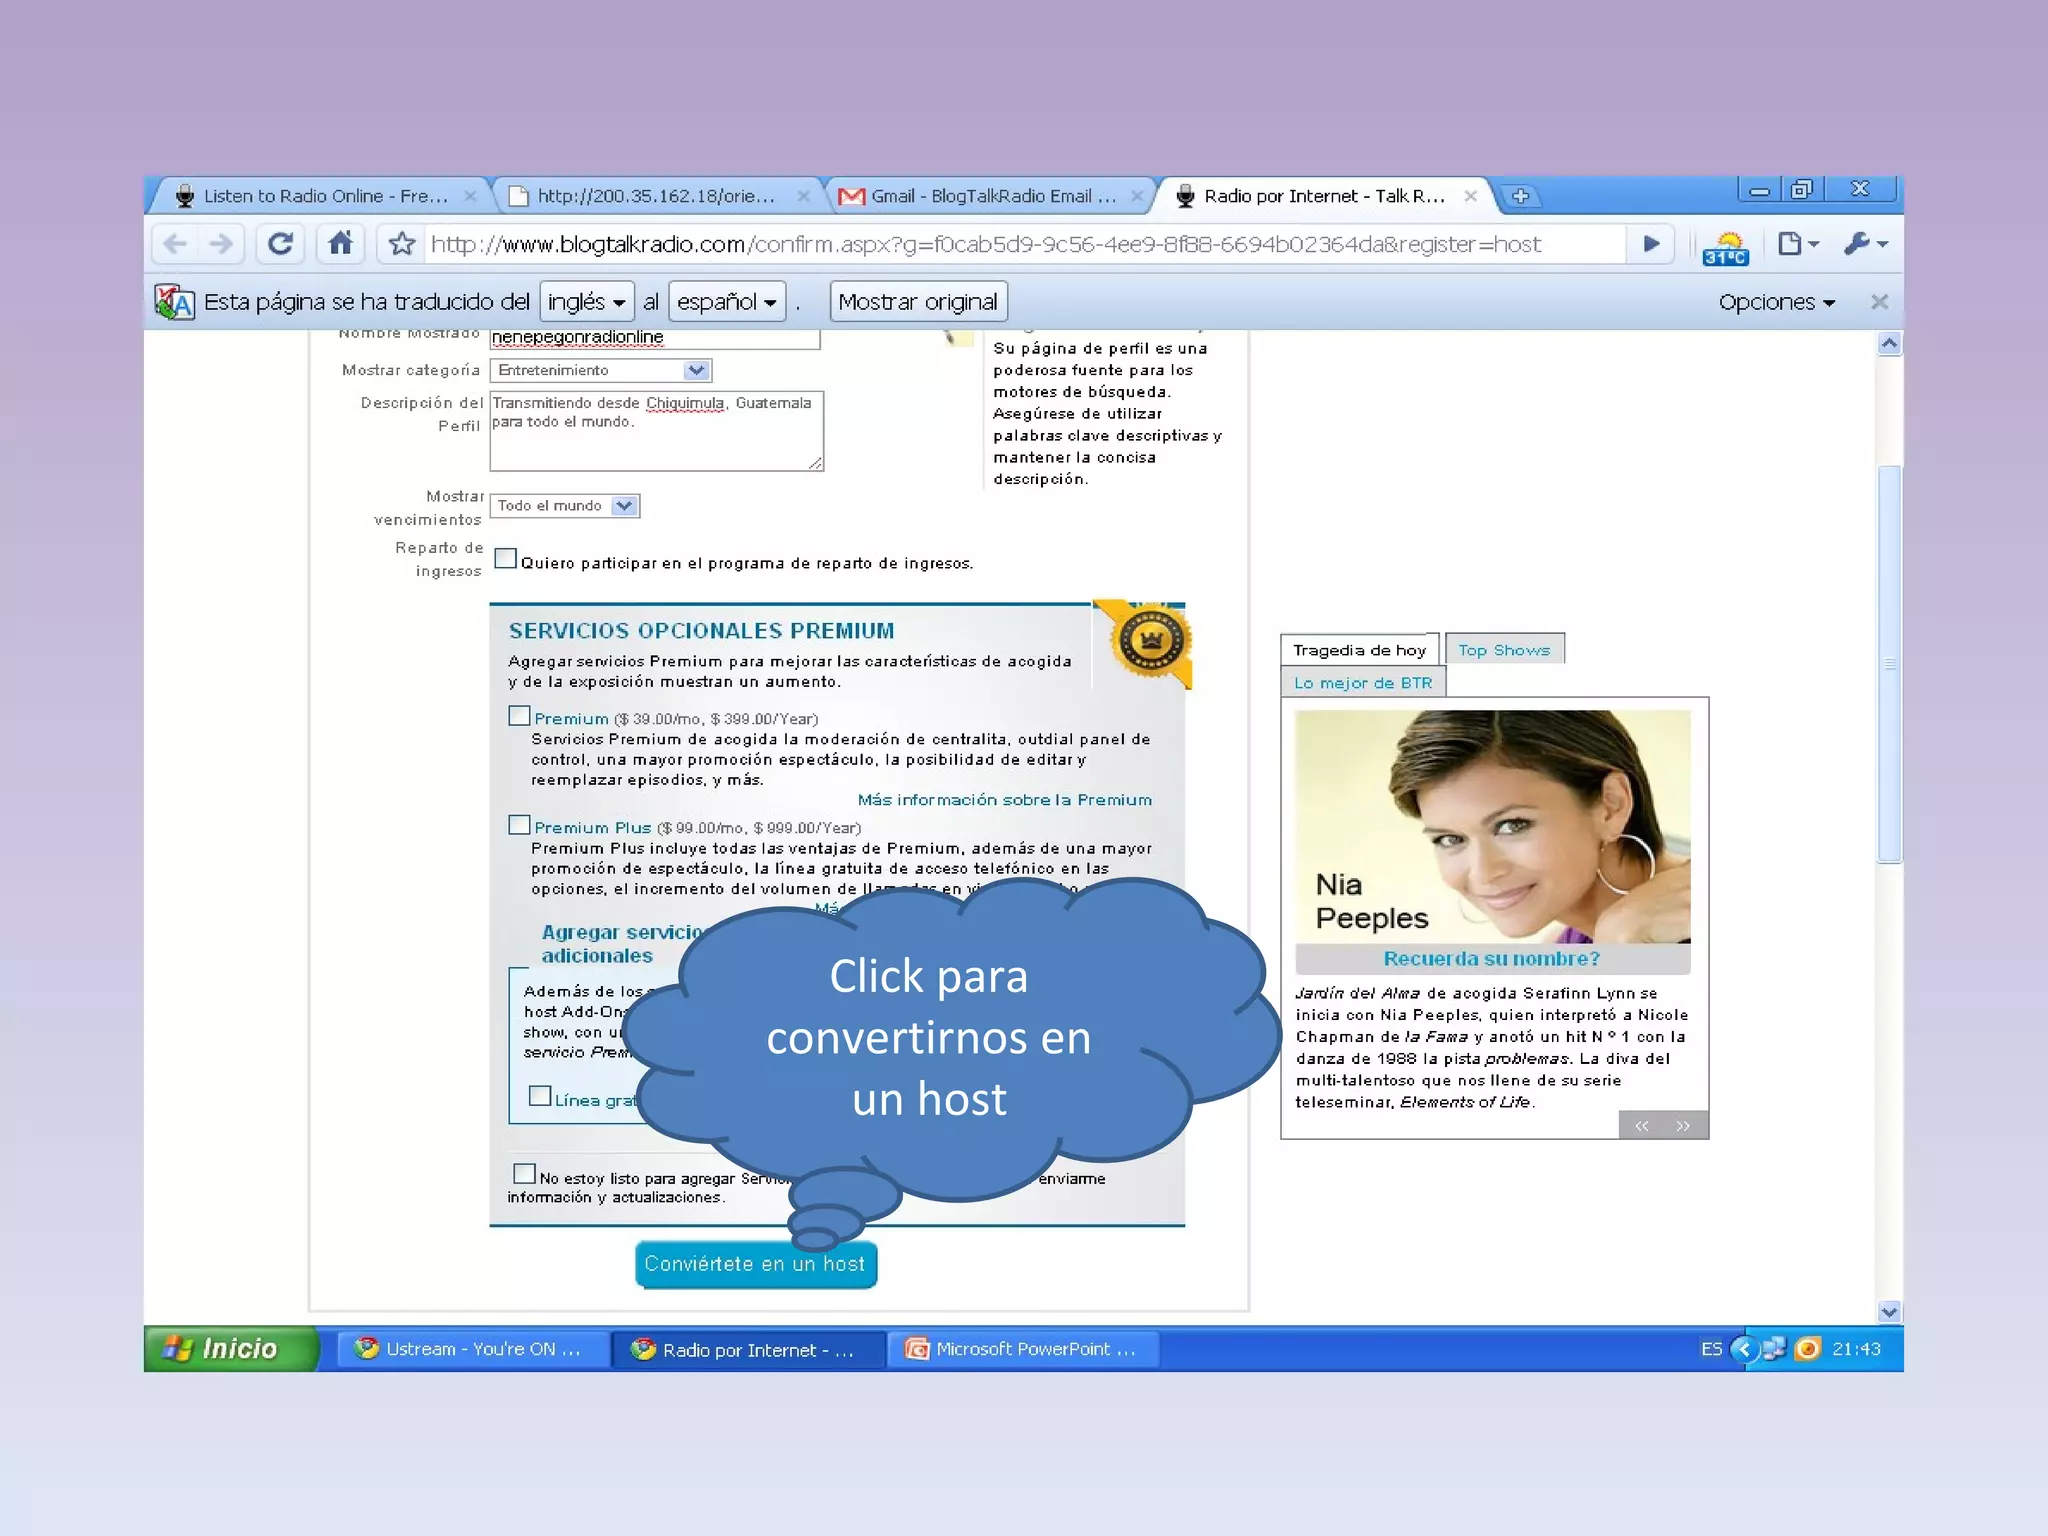2048x1536 pixels.
Task: Open the Mostrar categoría dropdown
Action: 601,370
